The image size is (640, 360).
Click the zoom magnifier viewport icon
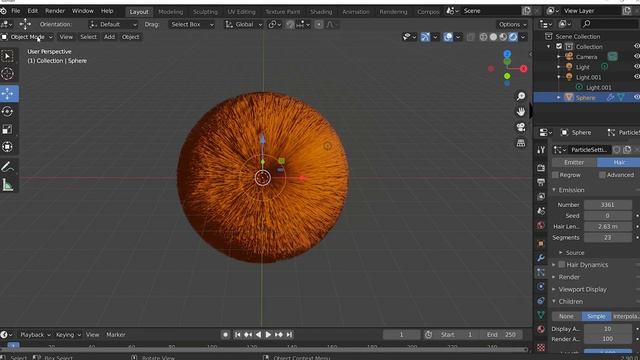point(521,96)
